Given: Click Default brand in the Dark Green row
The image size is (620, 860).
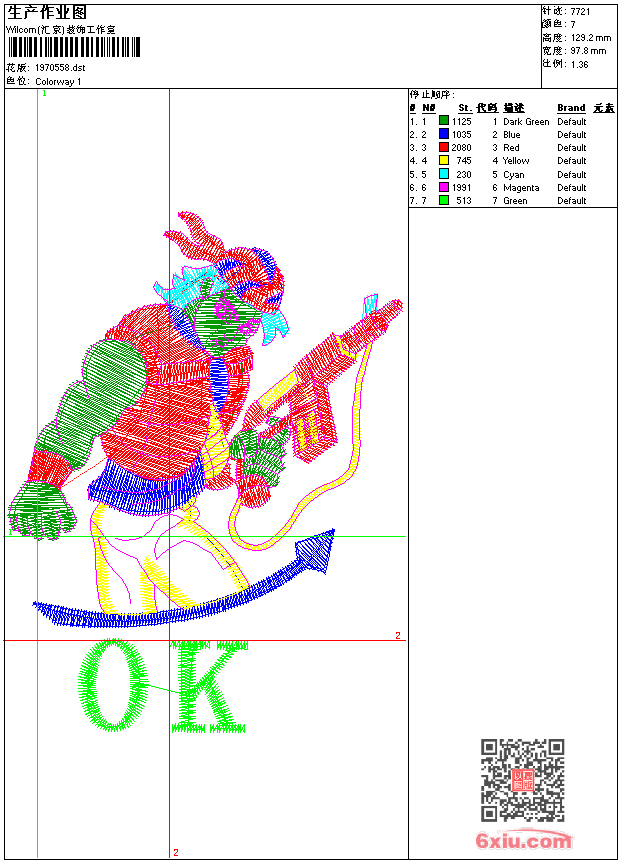Looking at the screenshot, I should (x=572, y=121).
